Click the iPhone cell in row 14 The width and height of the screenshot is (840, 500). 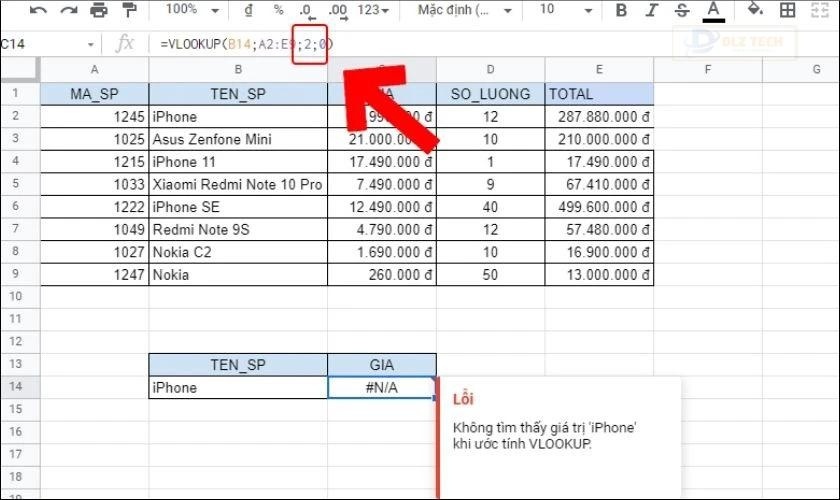pyautogui.click(x=238, y=387)
